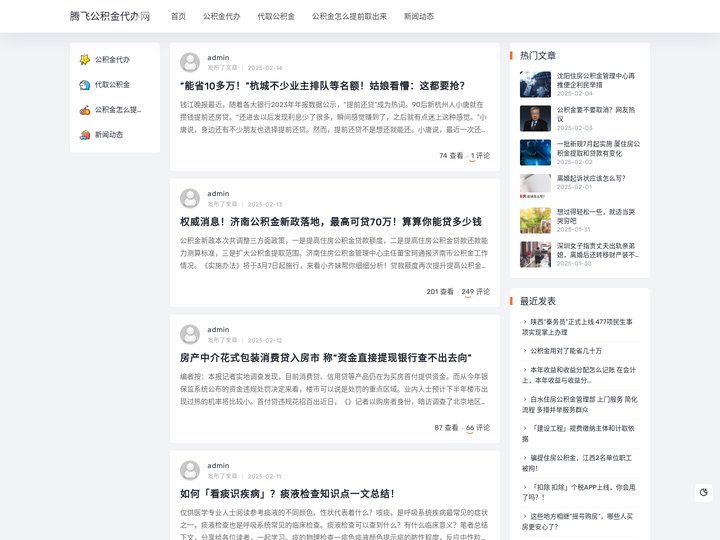The image size is (720, 540).
Task: Open recent post 这些地方相继摇号购房
Action: coord(577,522)
